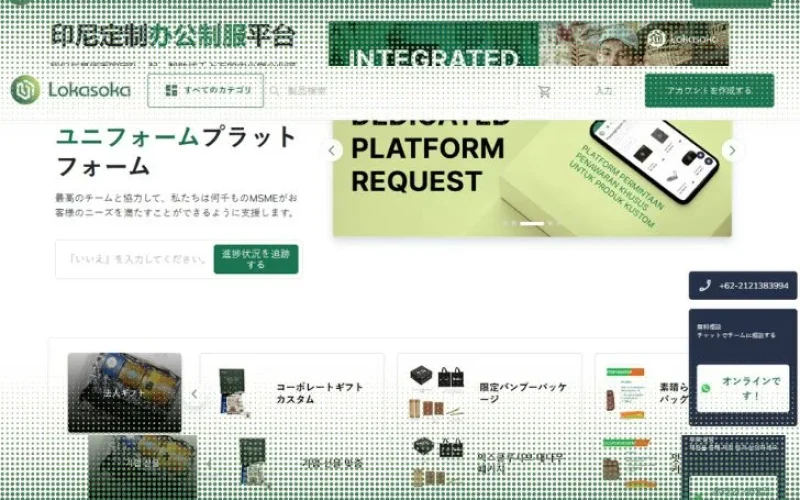800x500 pixels.
Task: Go to the previous hero banner slide
Action: (x=332, y=151)
